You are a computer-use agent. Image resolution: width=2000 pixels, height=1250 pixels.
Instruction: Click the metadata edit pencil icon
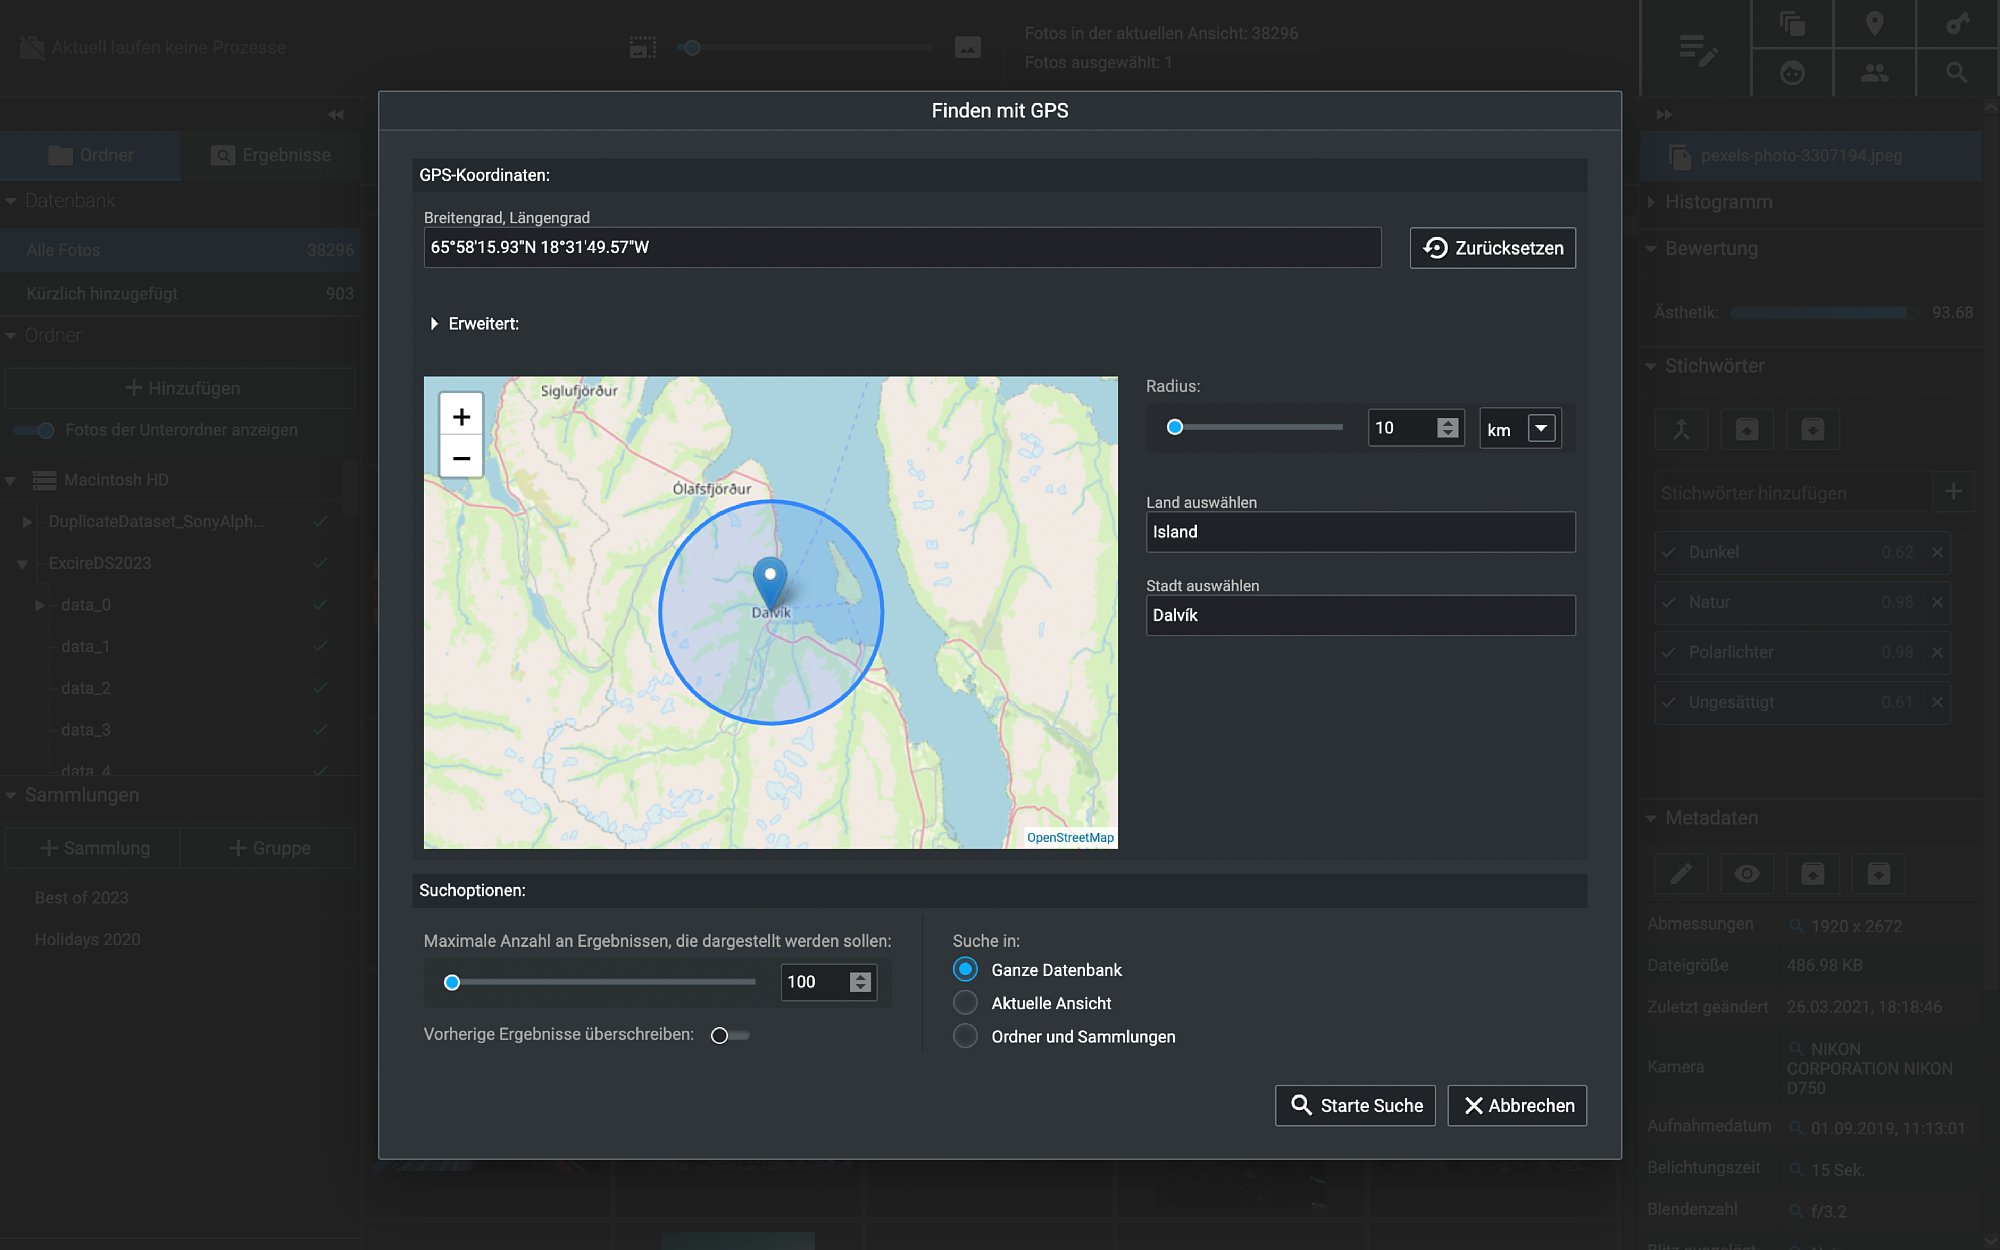[x=1681, y=874]
